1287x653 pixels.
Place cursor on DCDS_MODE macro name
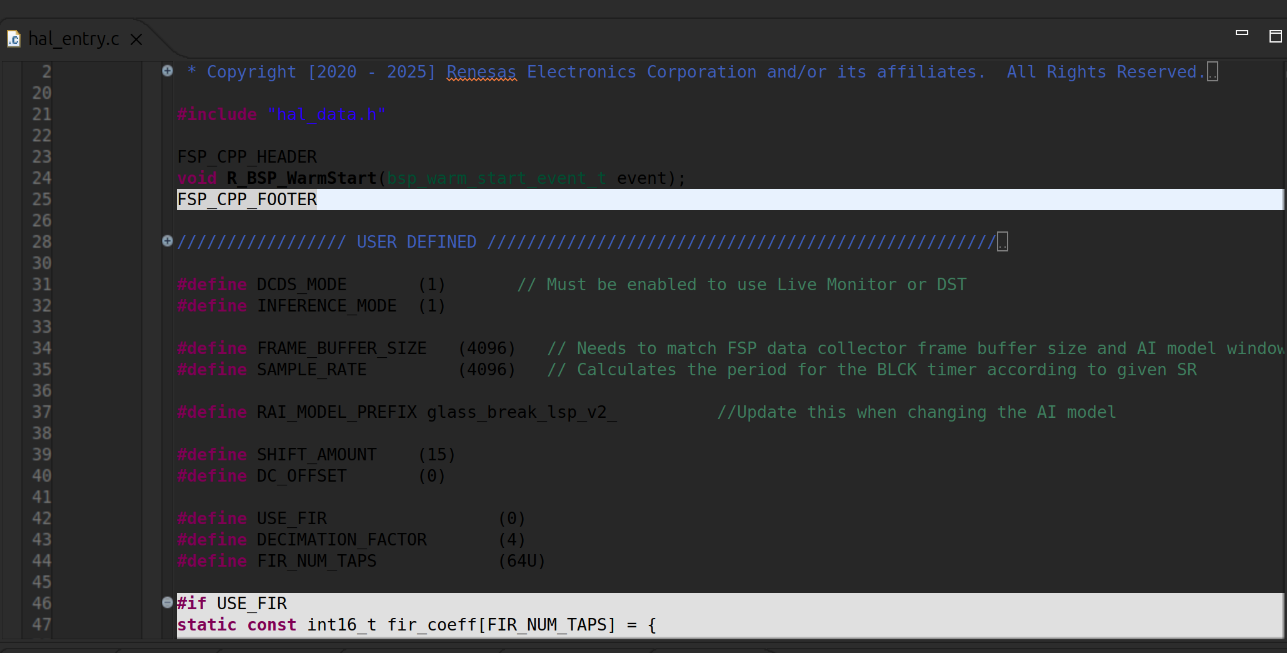click(x=301, y=285)
